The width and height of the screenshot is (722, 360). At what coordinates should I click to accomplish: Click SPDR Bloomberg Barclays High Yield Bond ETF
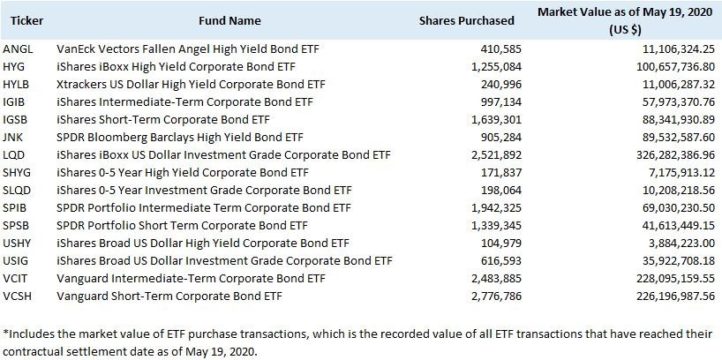click(186, 137)
